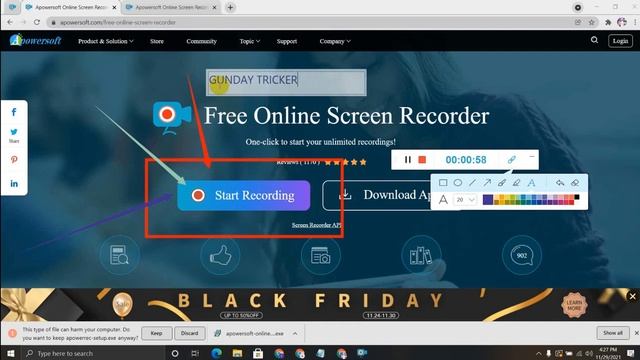Share the page on LinkedIn

(14, 184)
